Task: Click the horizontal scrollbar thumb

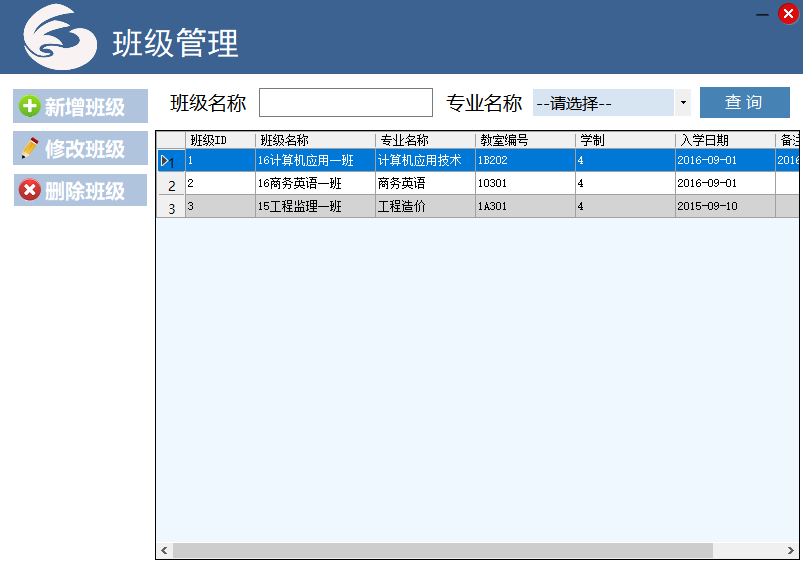Action: click(x=443, y=551)
